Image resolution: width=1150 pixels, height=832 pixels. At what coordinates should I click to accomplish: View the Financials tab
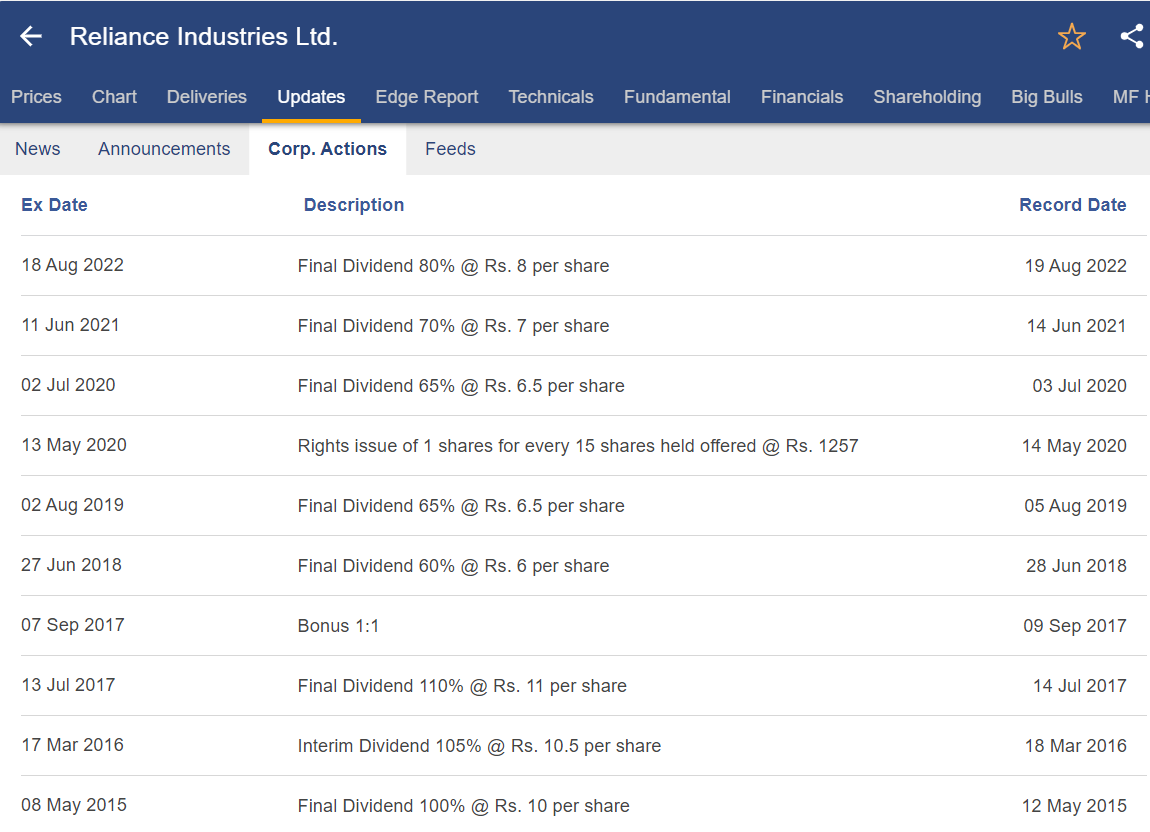tap(802, 97)
